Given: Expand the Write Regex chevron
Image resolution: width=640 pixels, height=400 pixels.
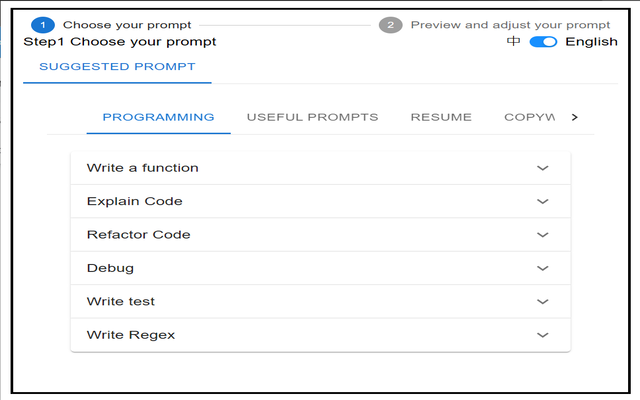Looking at the screenshot, I should [542, 336].
